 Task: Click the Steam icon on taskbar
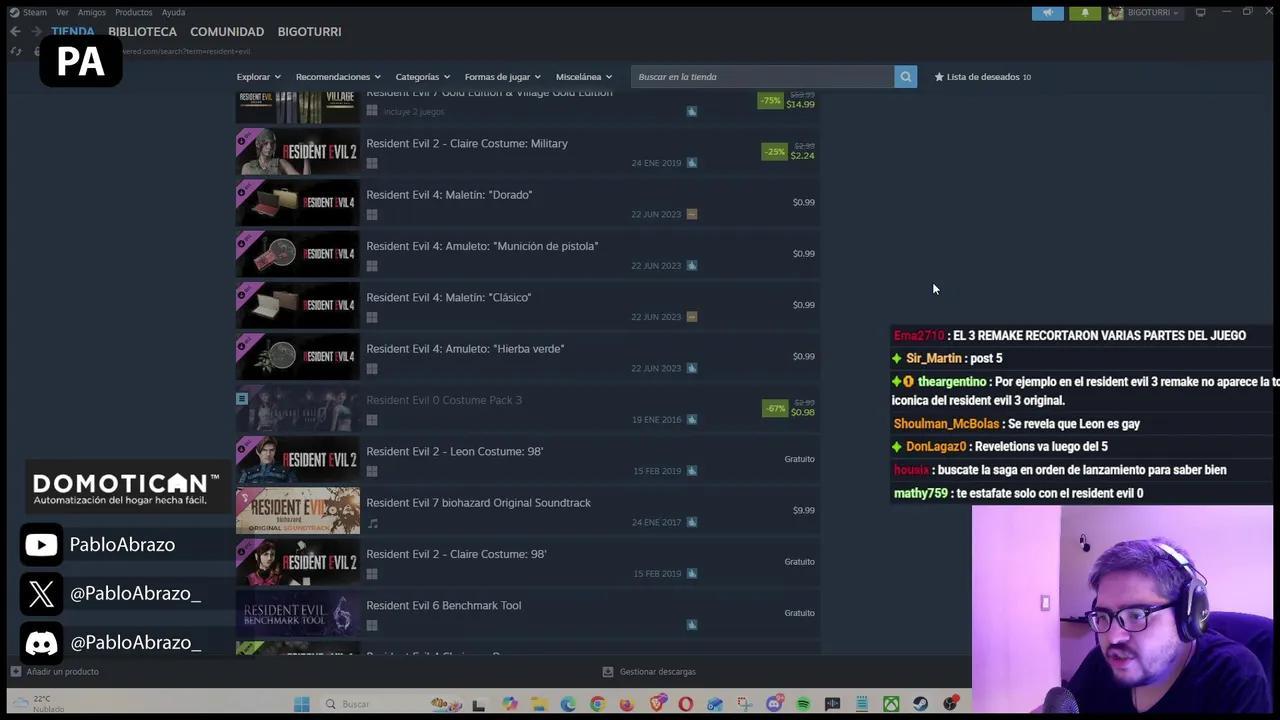click(x=920, y=704)
